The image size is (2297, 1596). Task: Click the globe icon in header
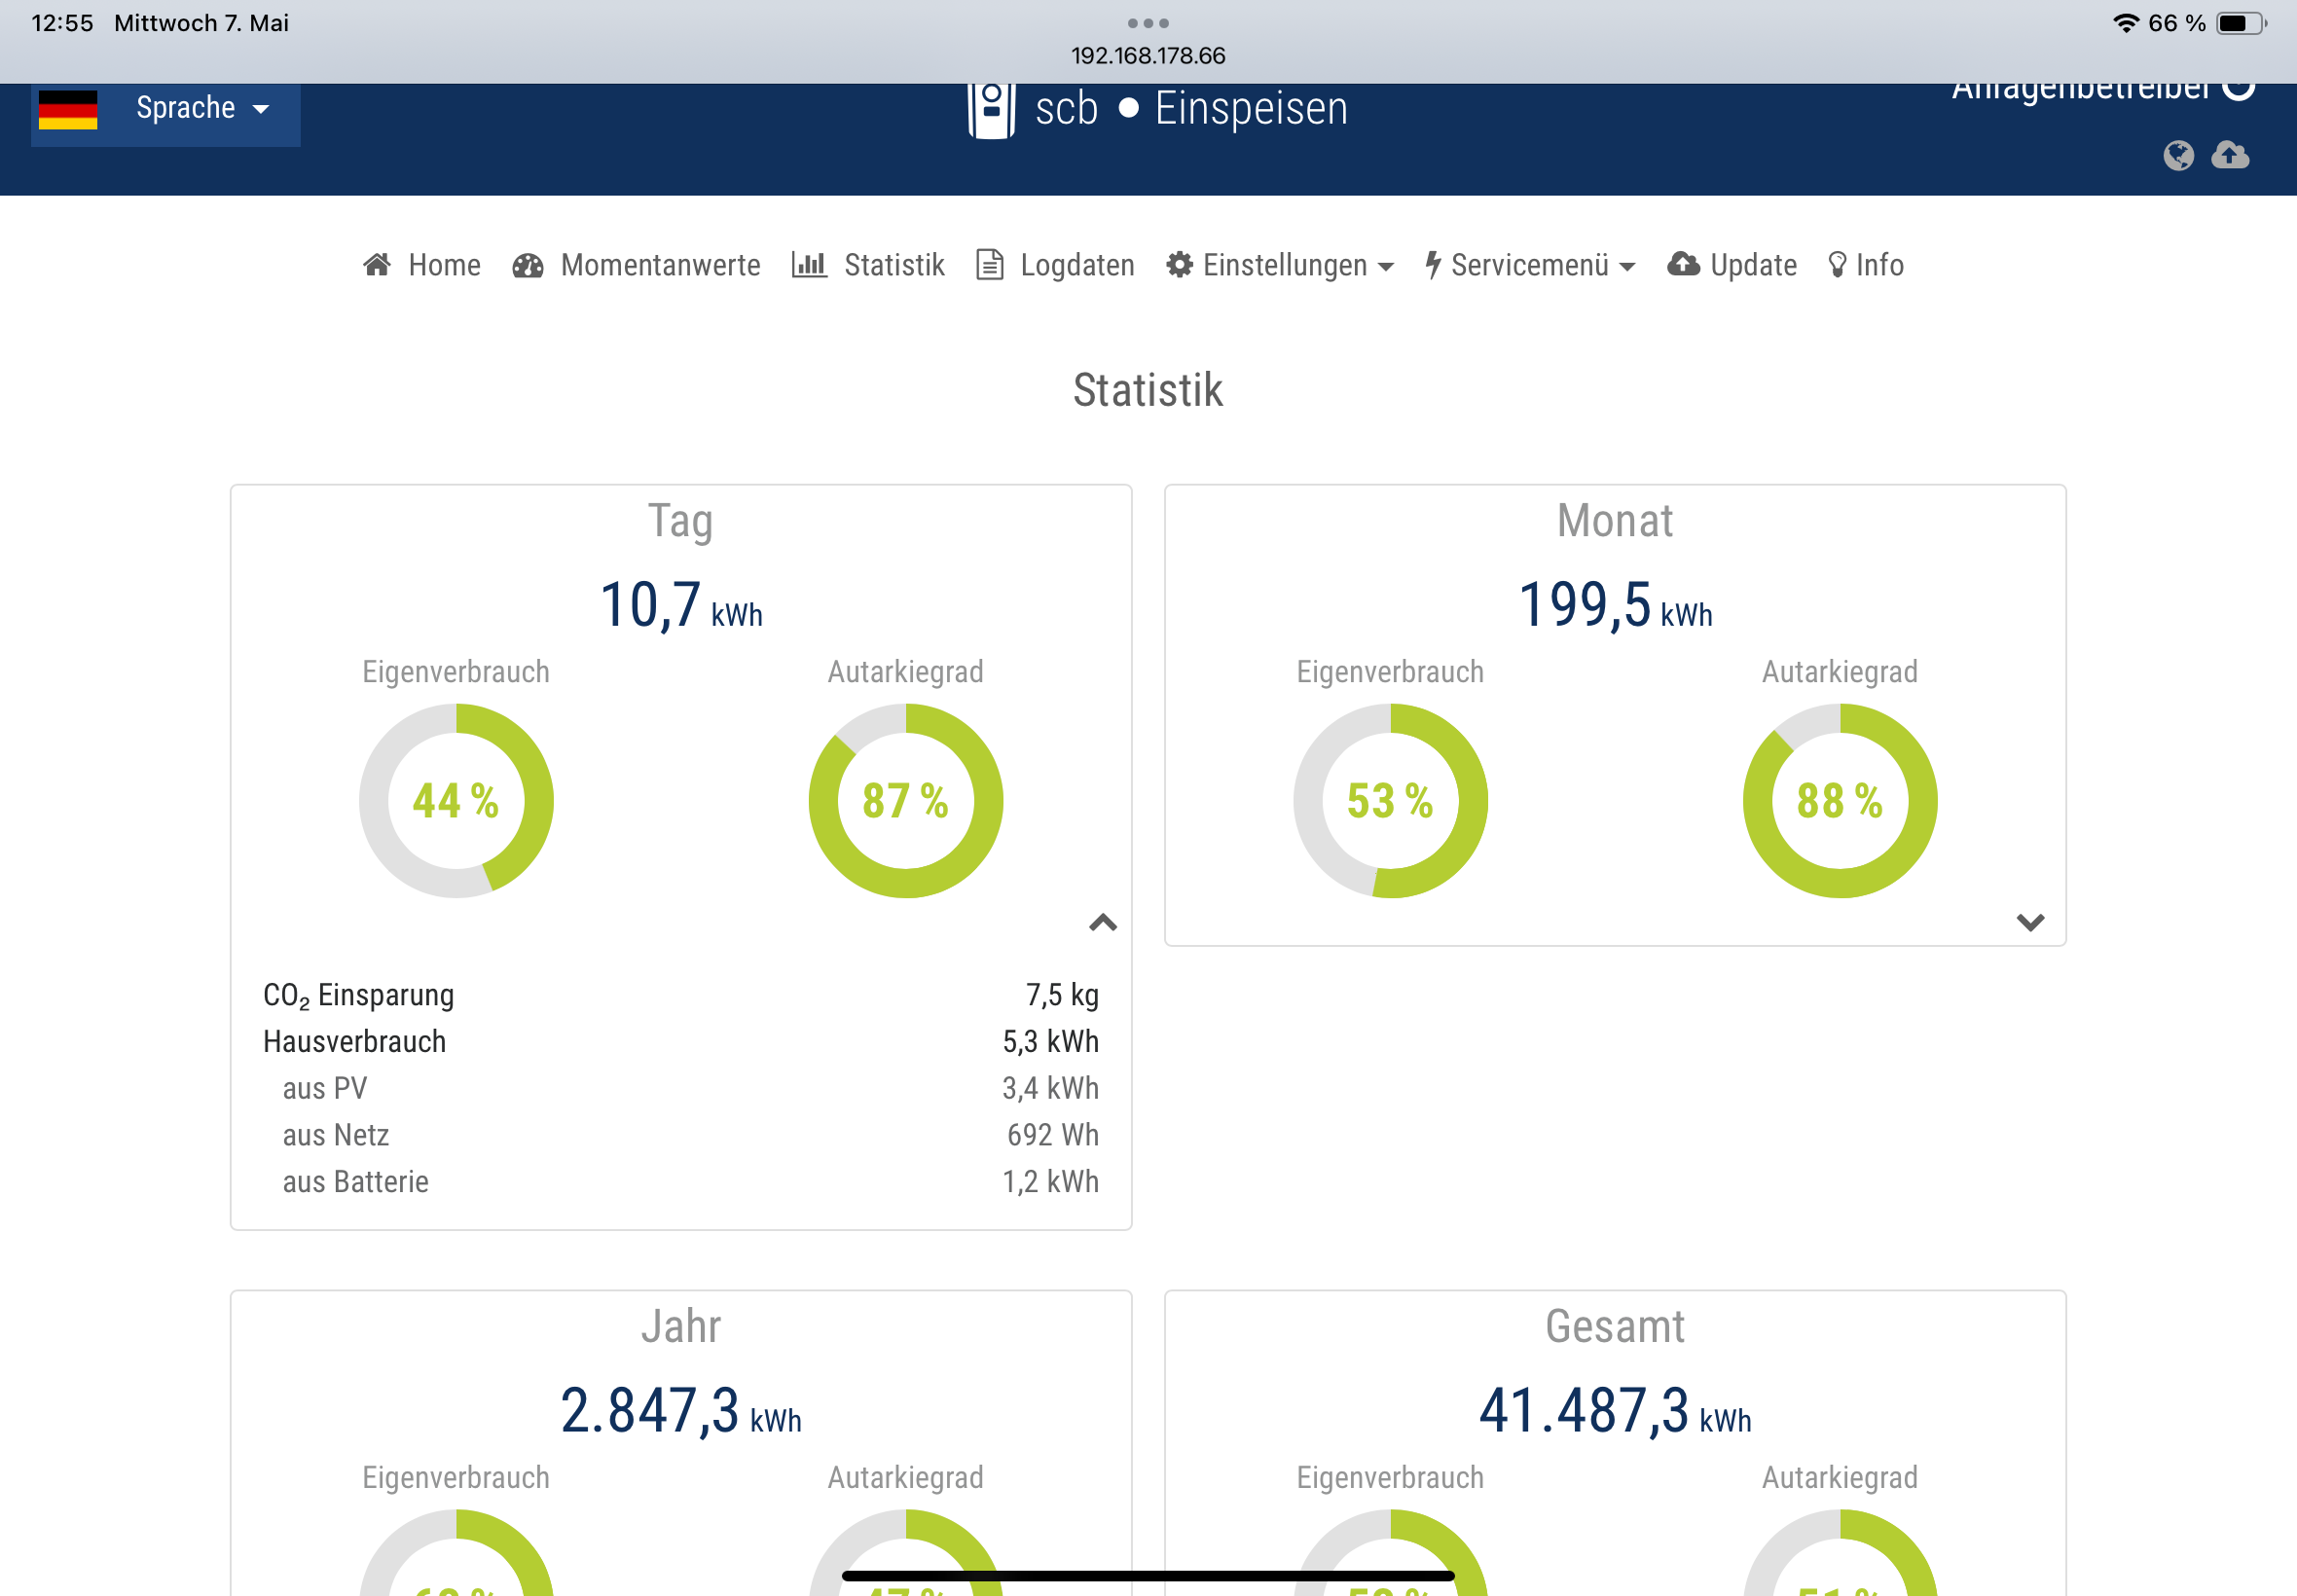[2178, 156]
